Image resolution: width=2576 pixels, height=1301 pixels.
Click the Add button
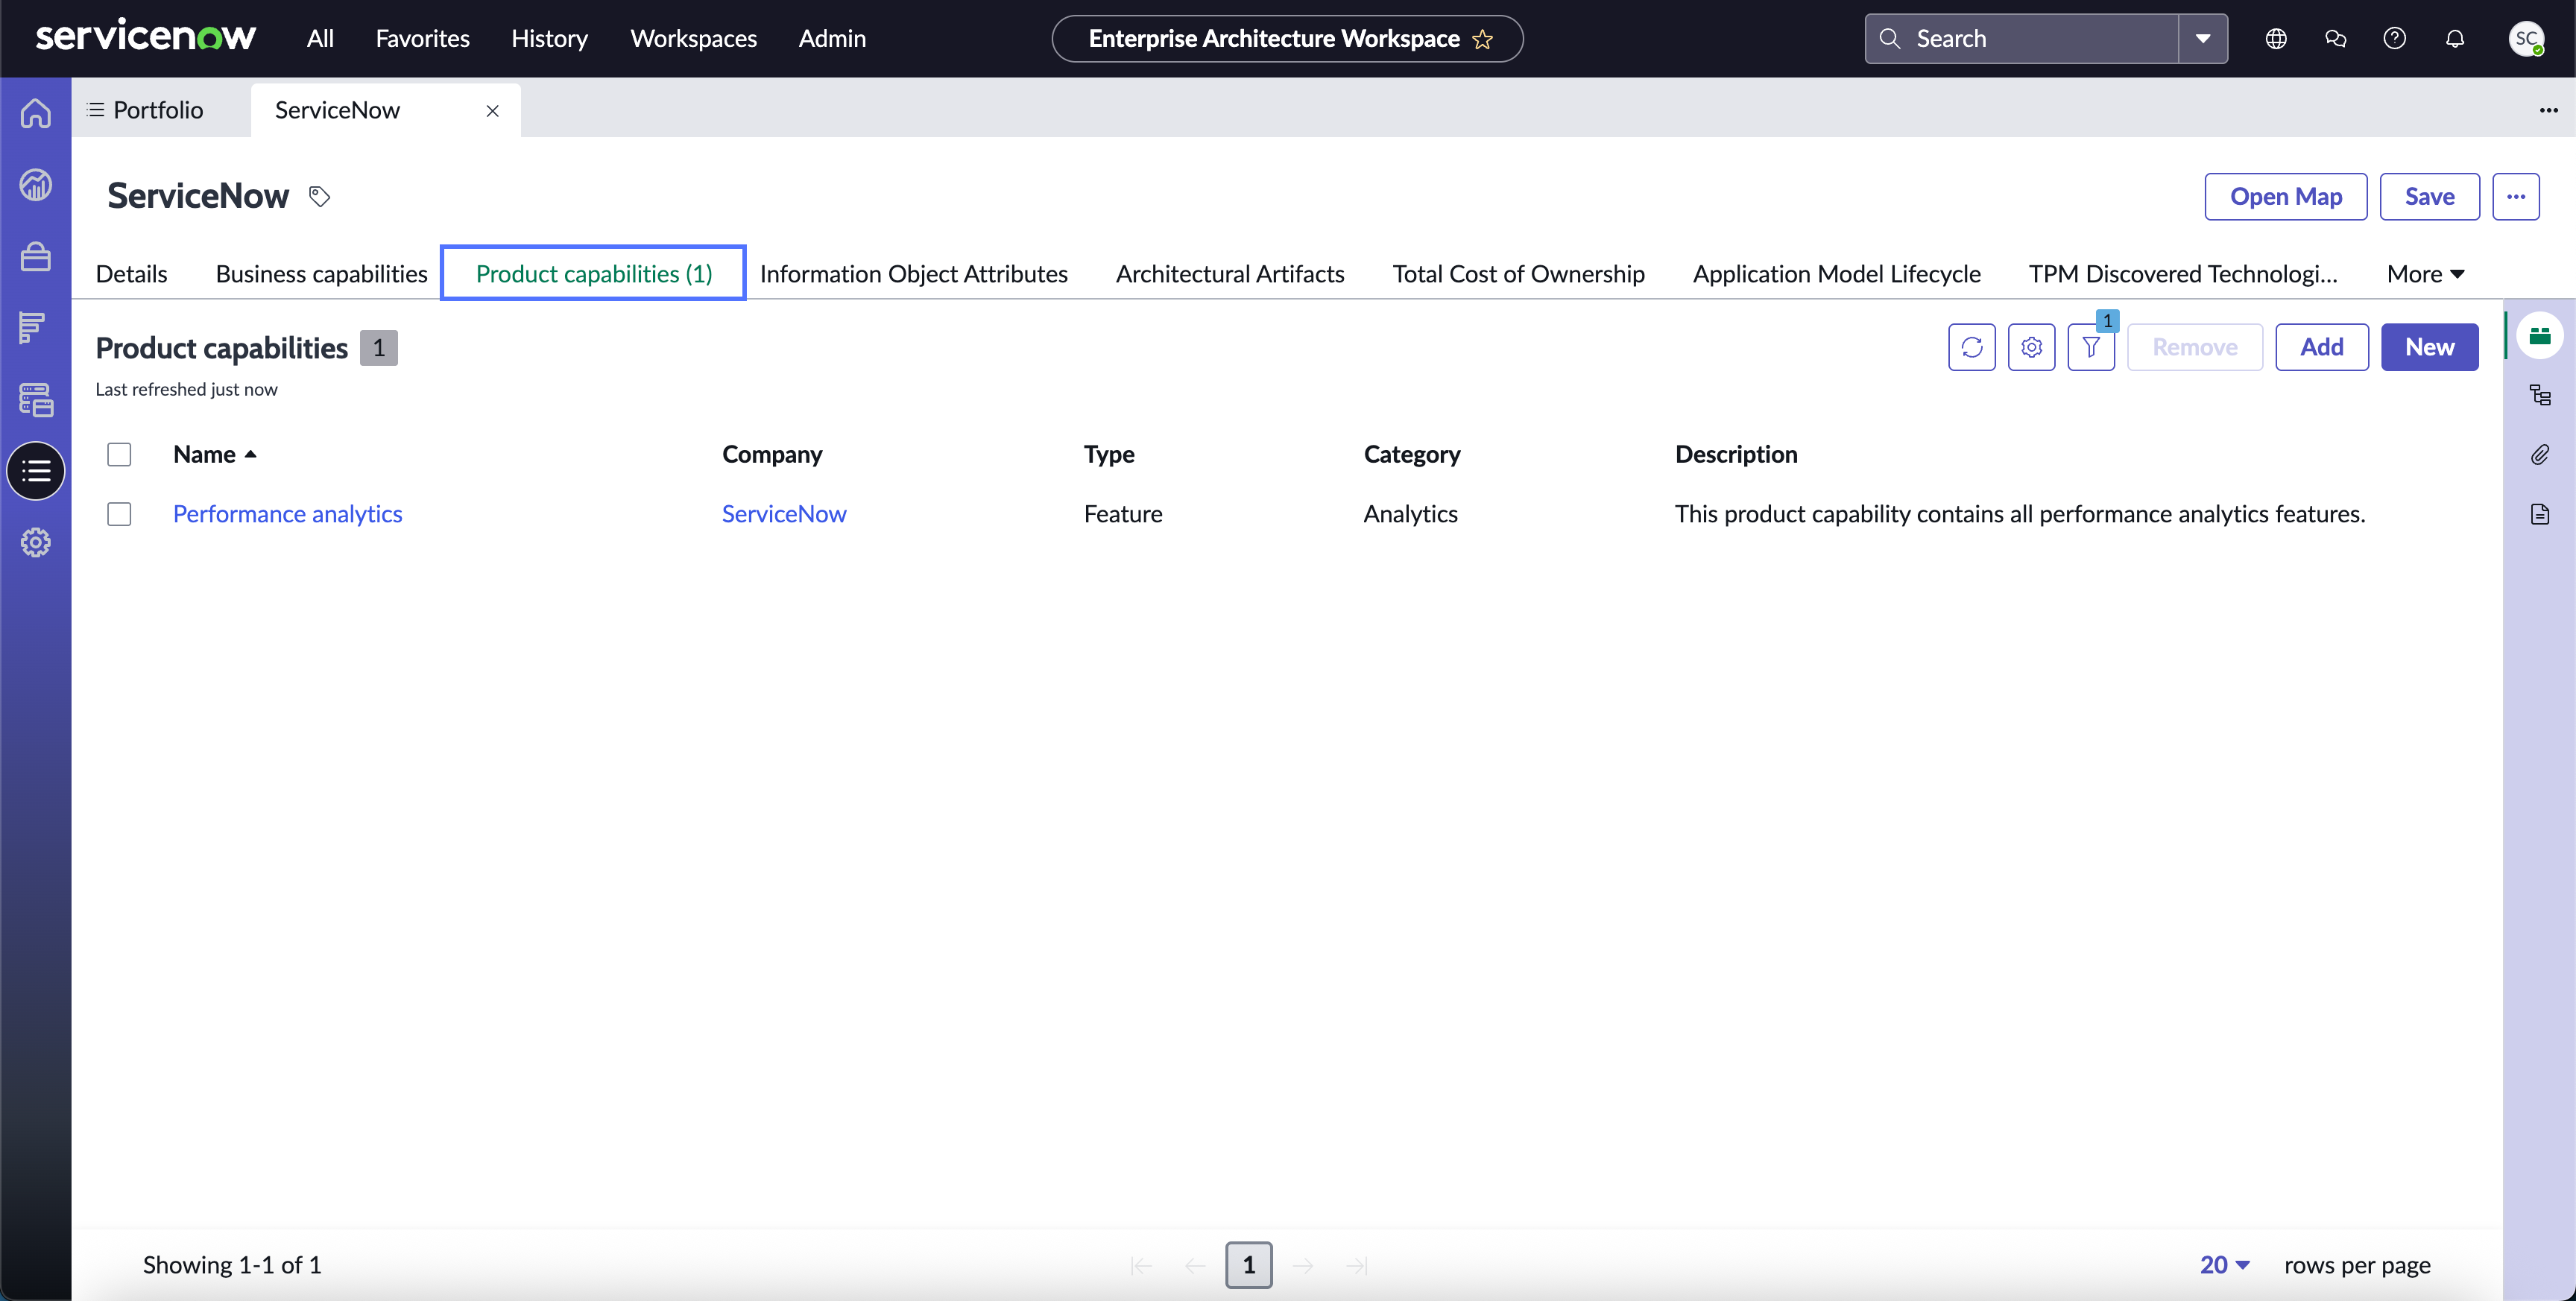2322,347
